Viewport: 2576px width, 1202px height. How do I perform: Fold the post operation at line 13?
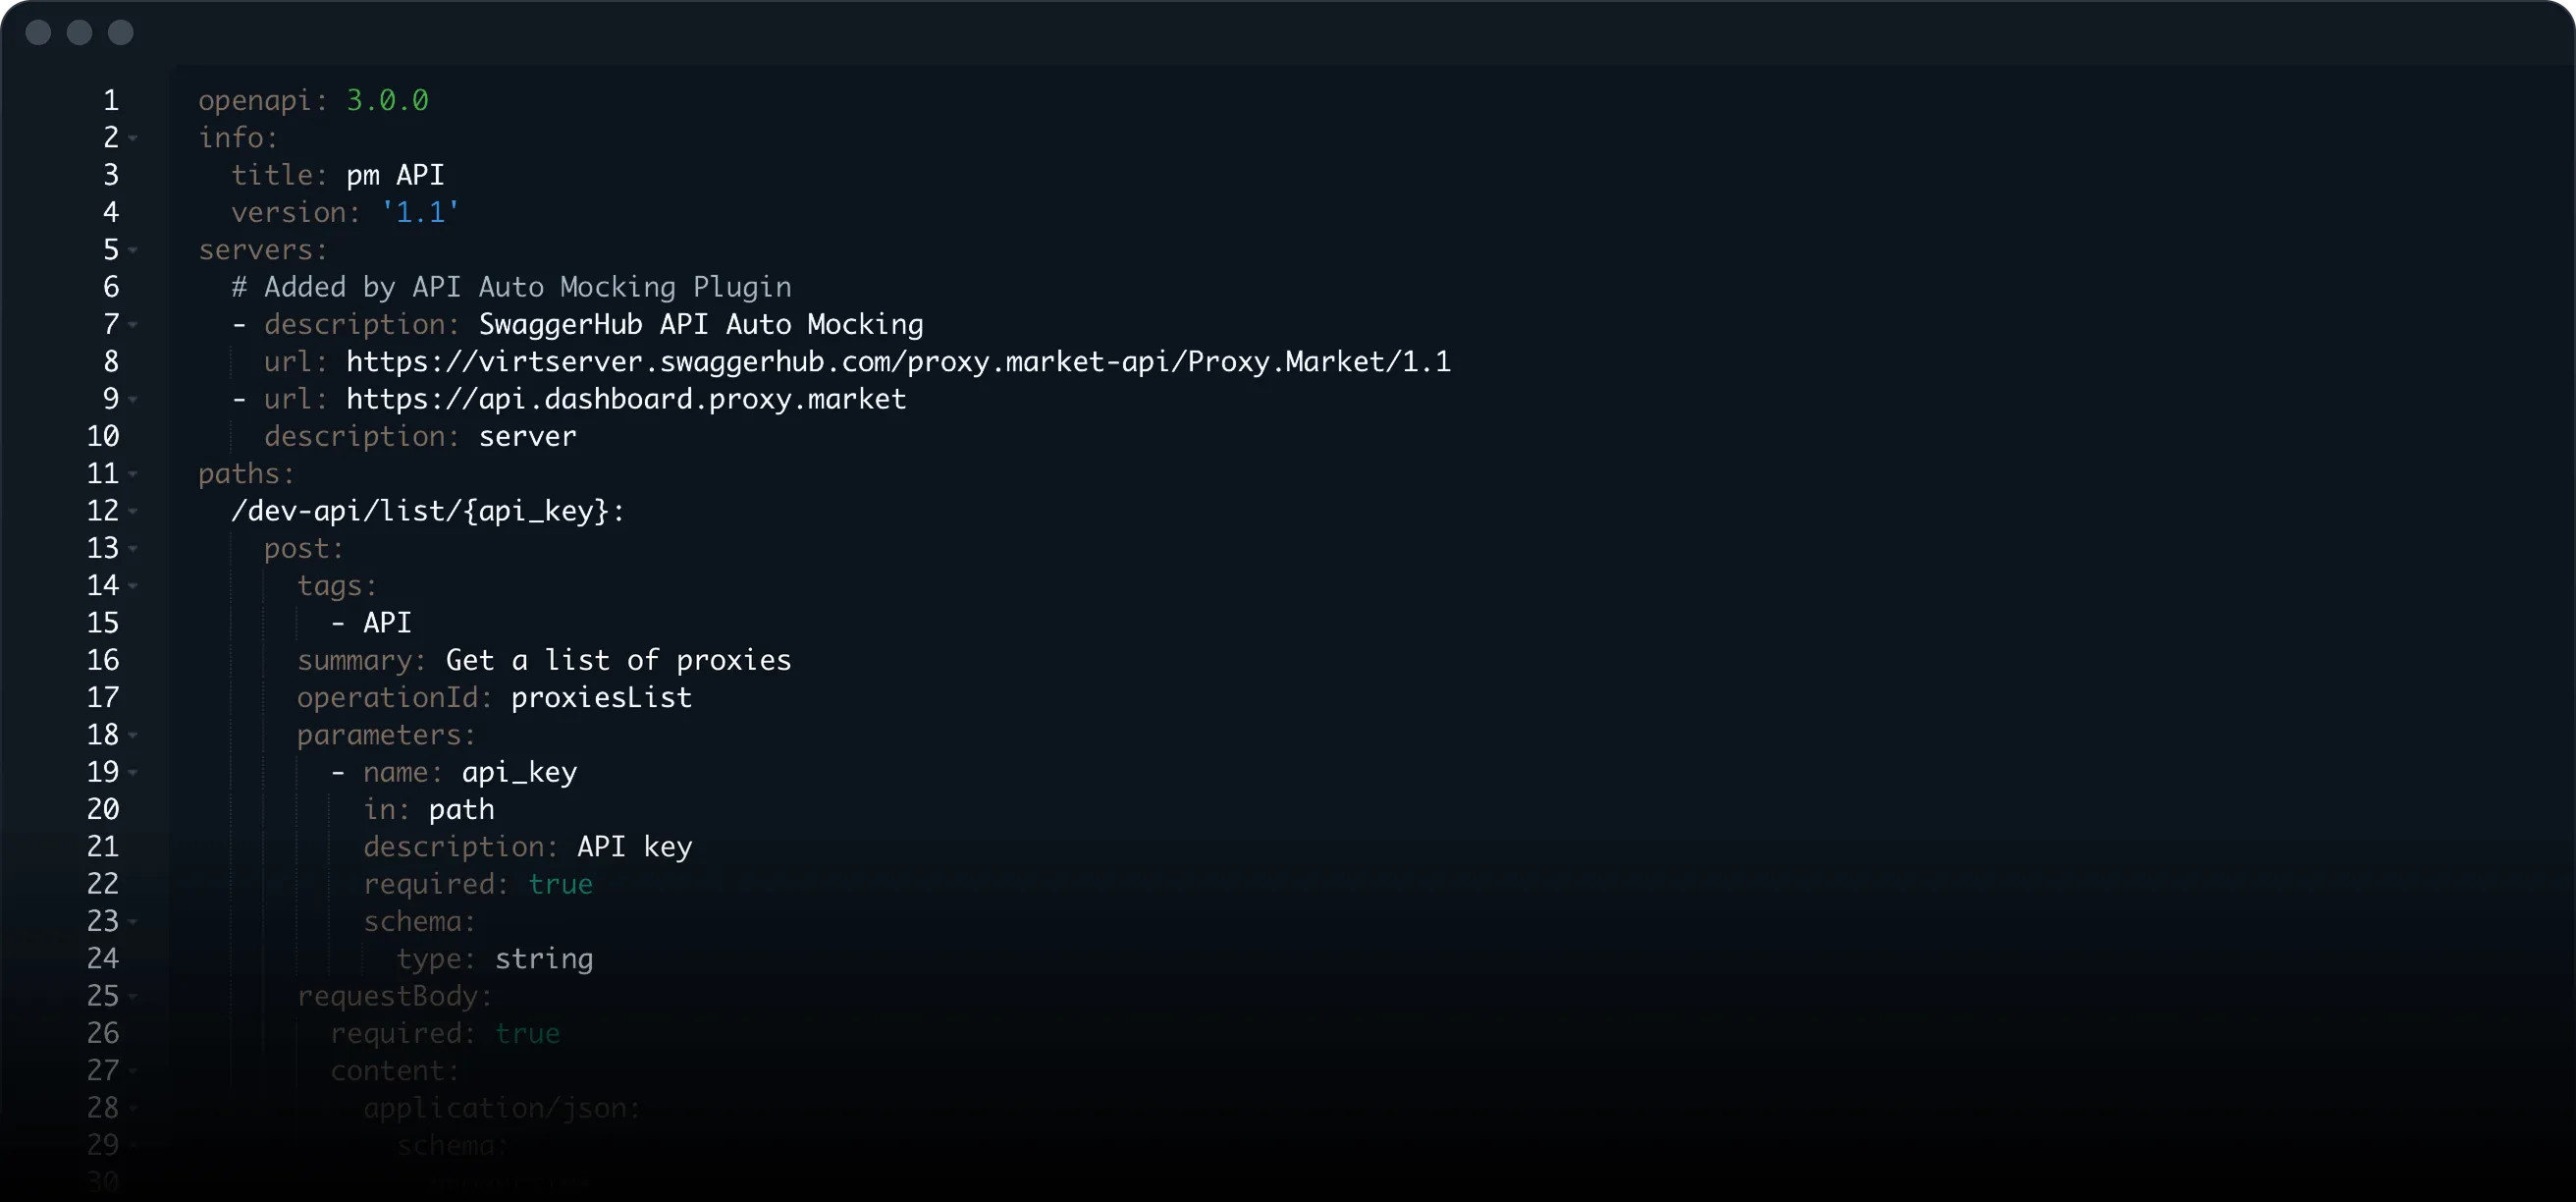(133, 548)
